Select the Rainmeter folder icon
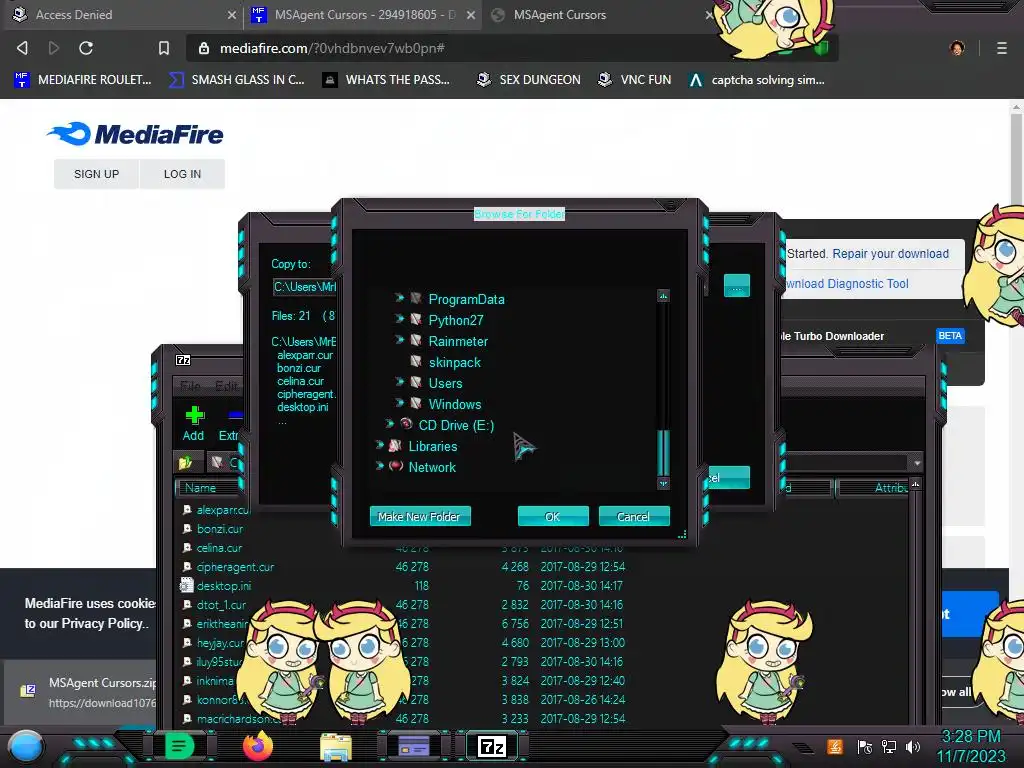This screenshot has height=768, width=1024. [416, 340]
